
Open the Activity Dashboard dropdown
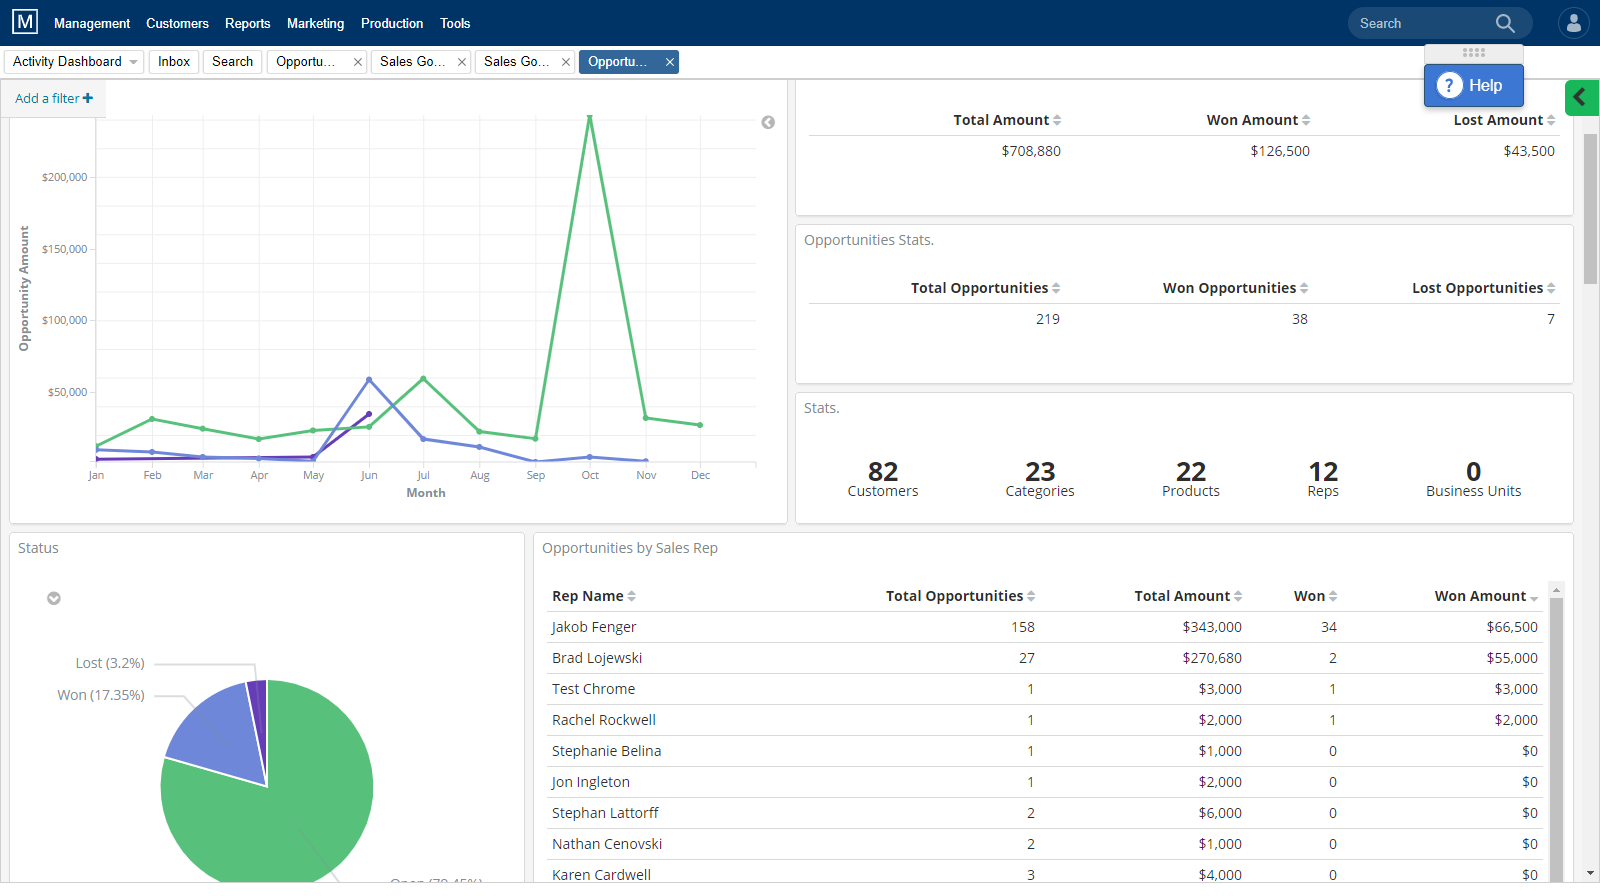pos(133,62)
